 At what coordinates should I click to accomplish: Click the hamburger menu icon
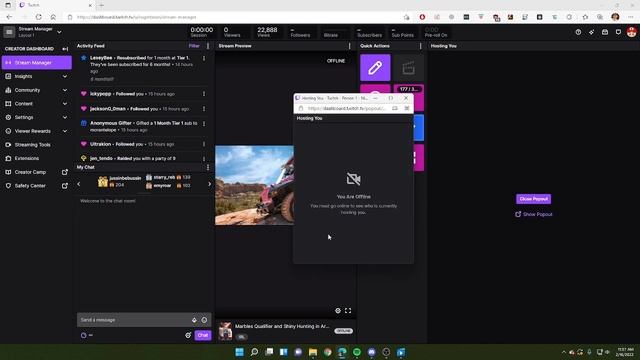pos(9,32)
